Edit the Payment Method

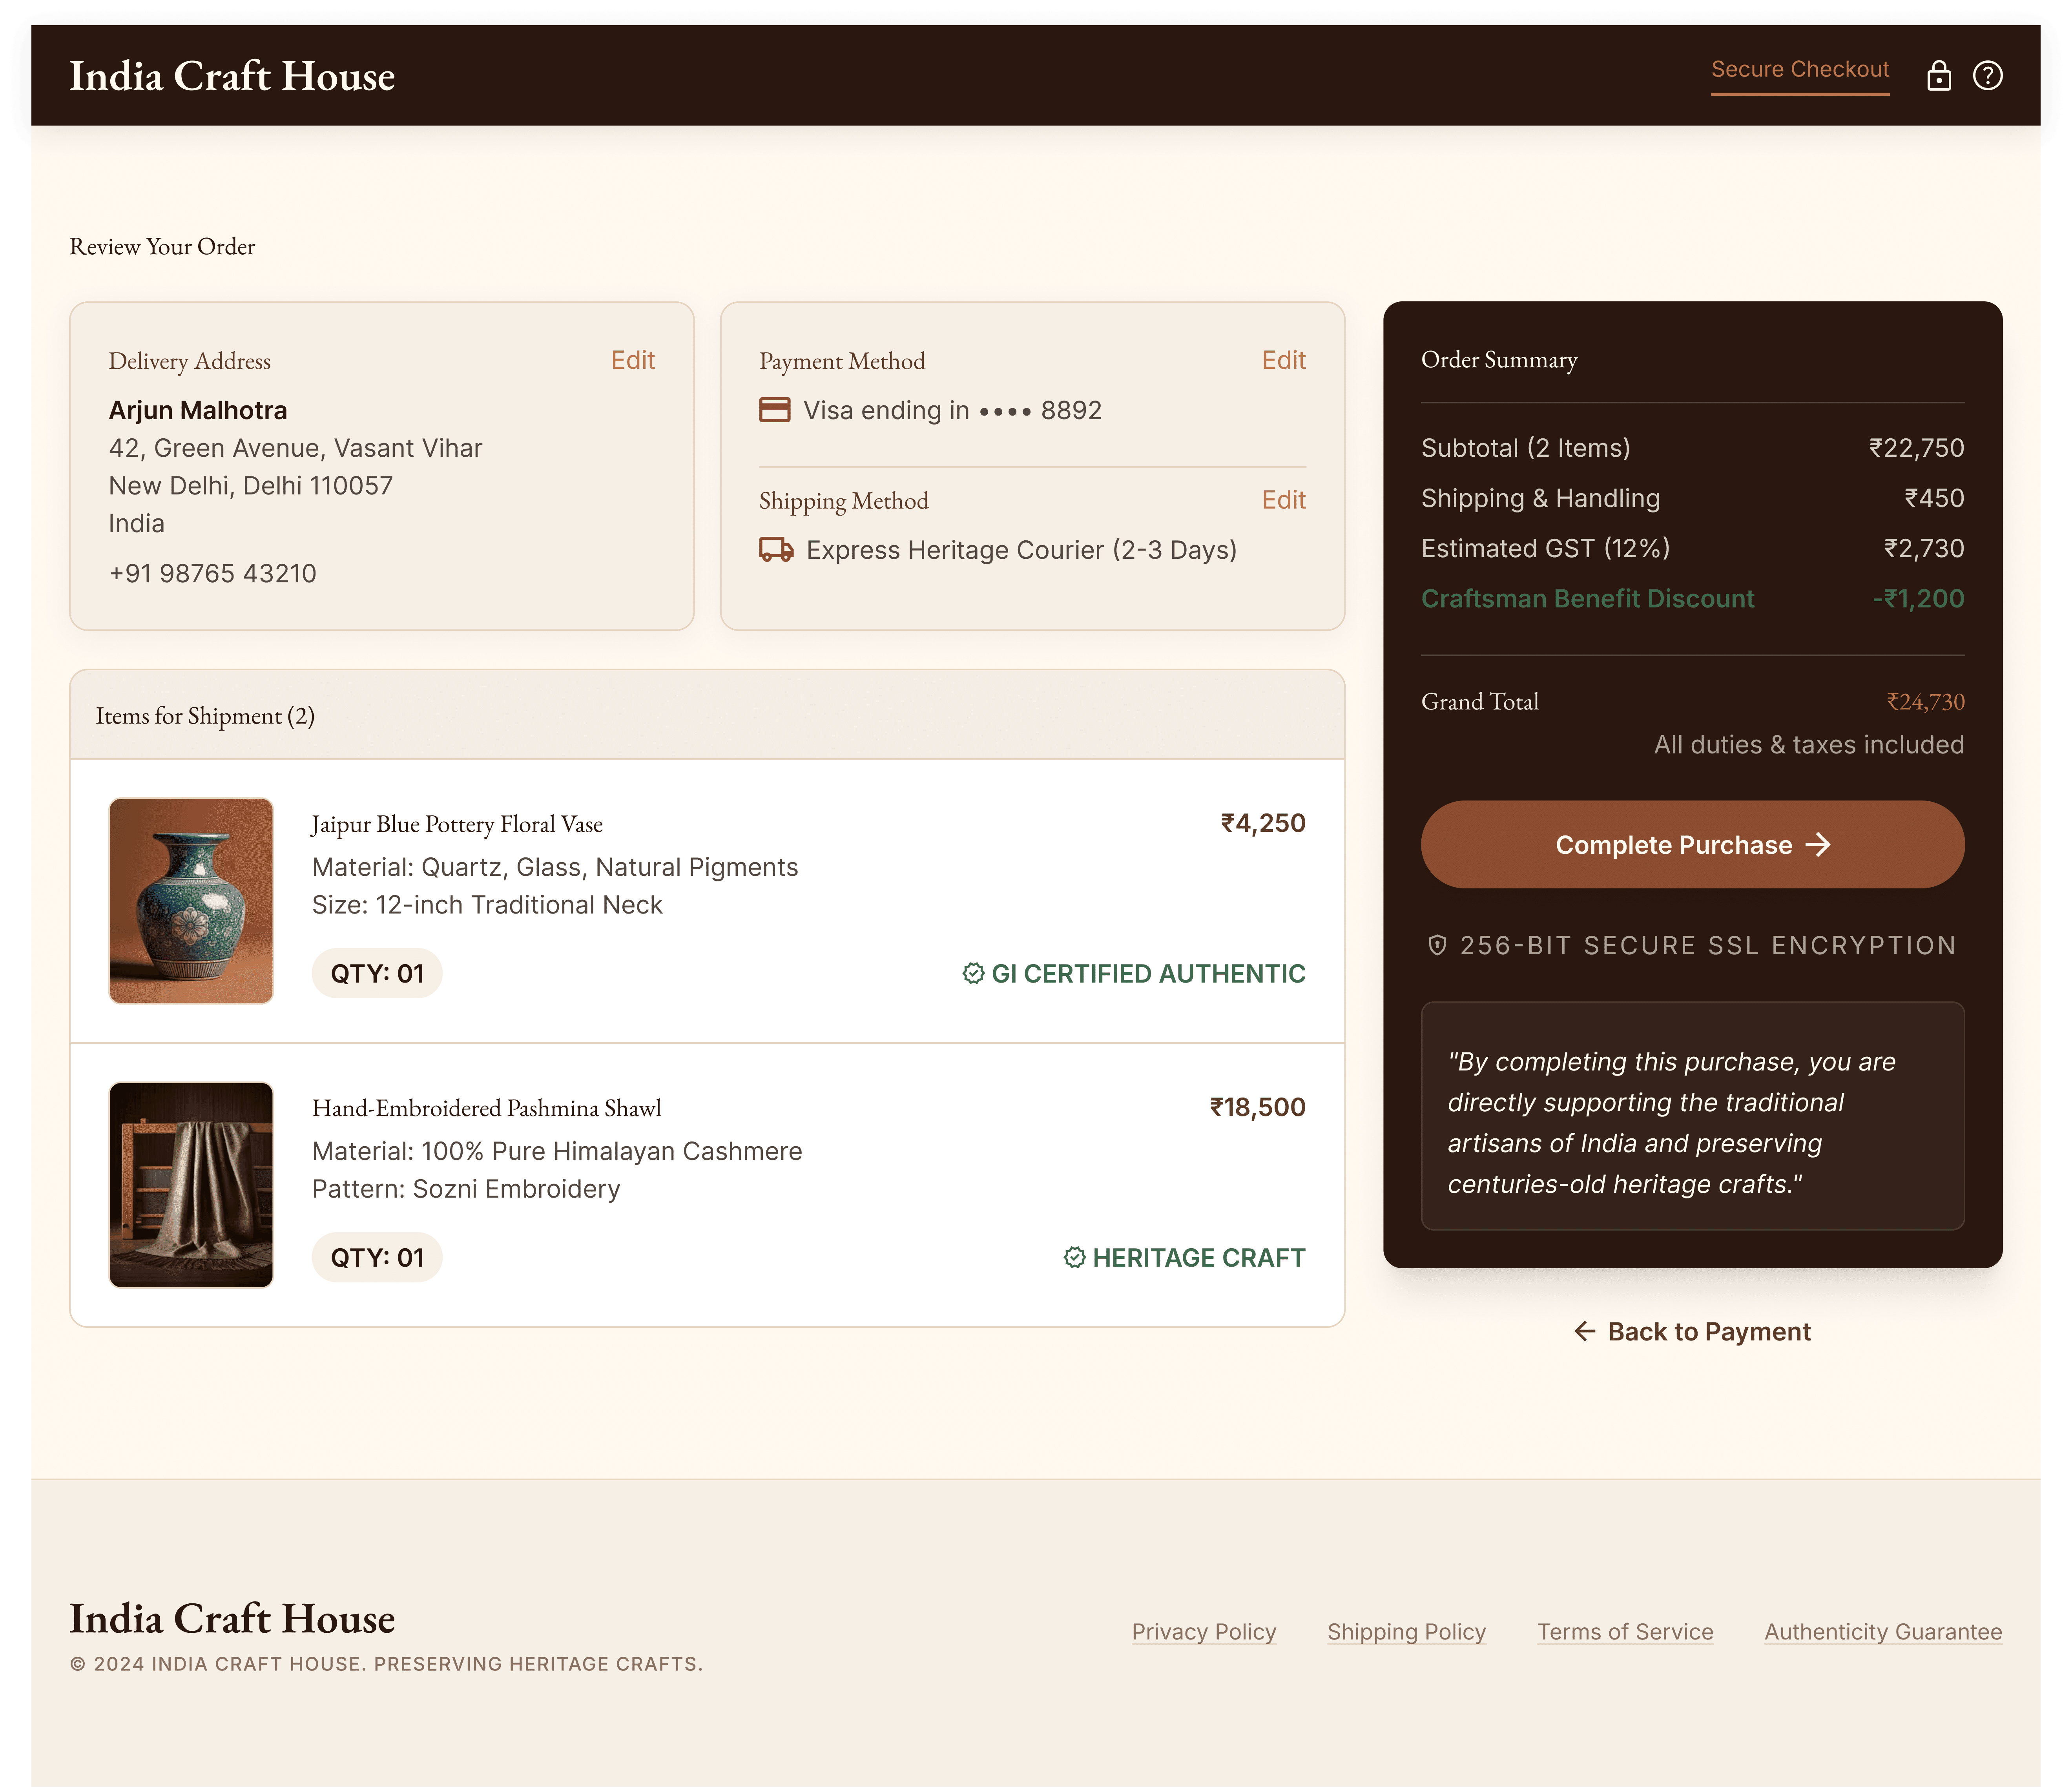point(1284,360)
